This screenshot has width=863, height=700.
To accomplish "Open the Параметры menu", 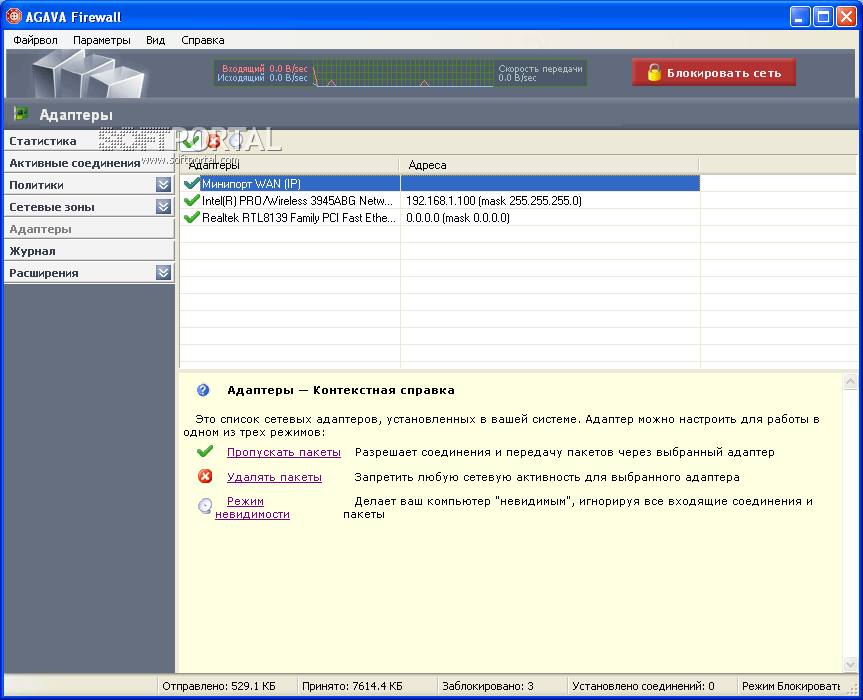I will (102, 40).
